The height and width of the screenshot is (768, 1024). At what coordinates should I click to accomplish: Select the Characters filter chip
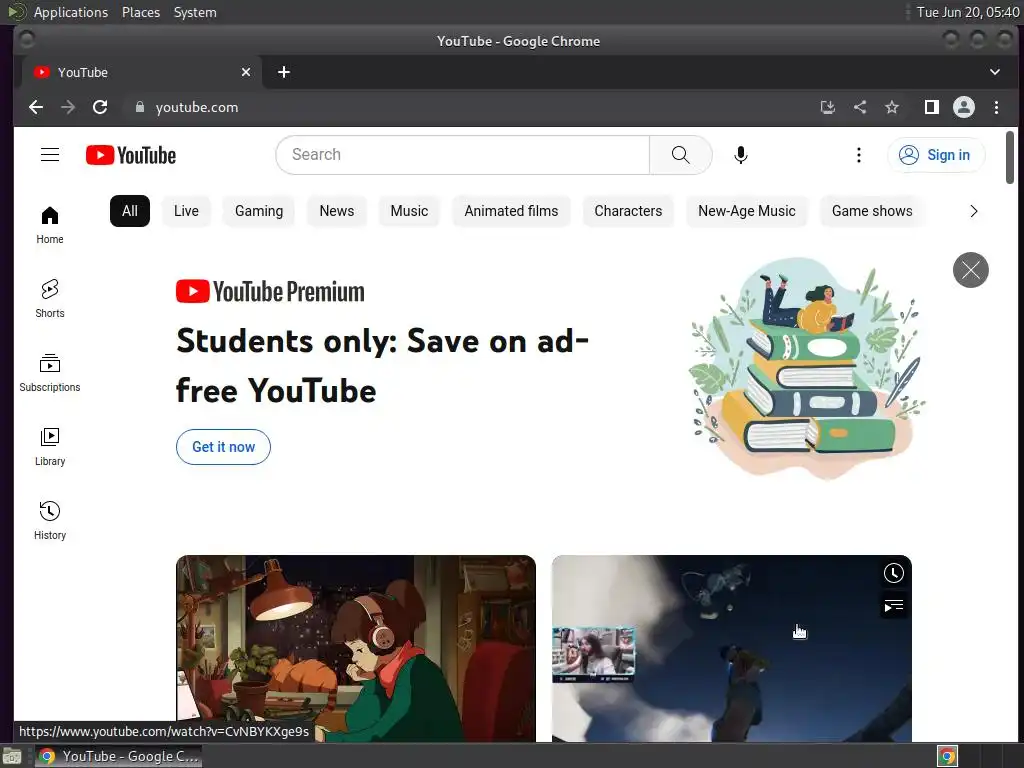click(628, 211)
